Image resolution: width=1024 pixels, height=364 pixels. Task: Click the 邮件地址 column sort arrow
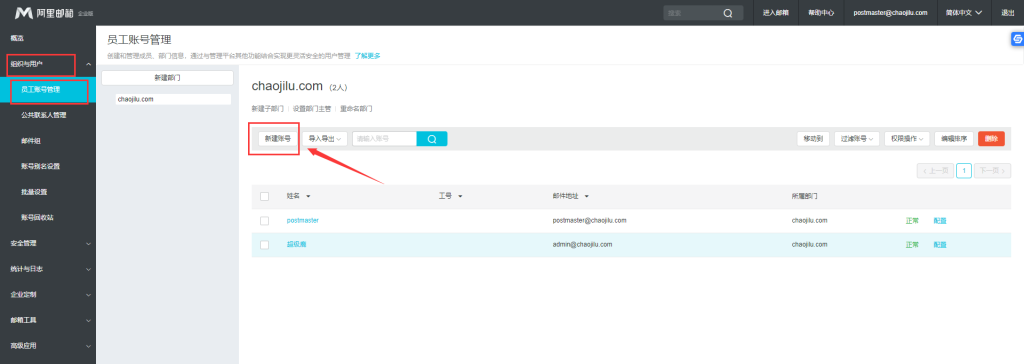coord(586,196)
